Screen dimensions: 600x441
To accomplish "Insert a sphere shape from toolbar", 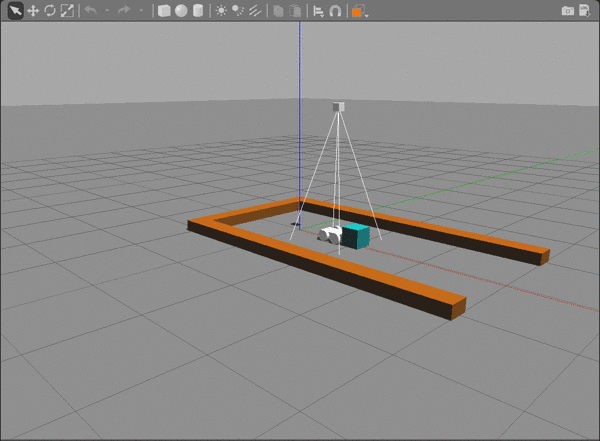I will (x=181, y=10).
